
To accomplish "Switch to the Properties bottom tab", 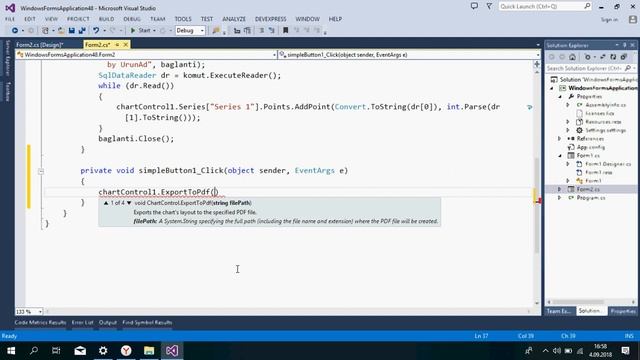I will tap(623, 311).
